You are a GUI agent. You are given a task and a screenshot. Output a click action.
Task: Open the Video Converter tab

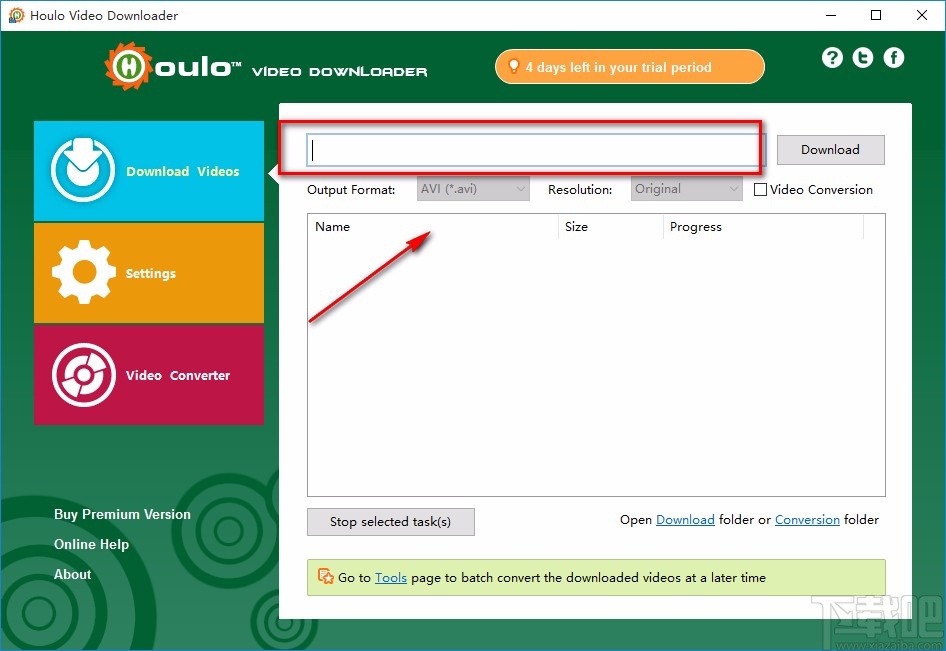click(149, 375)
